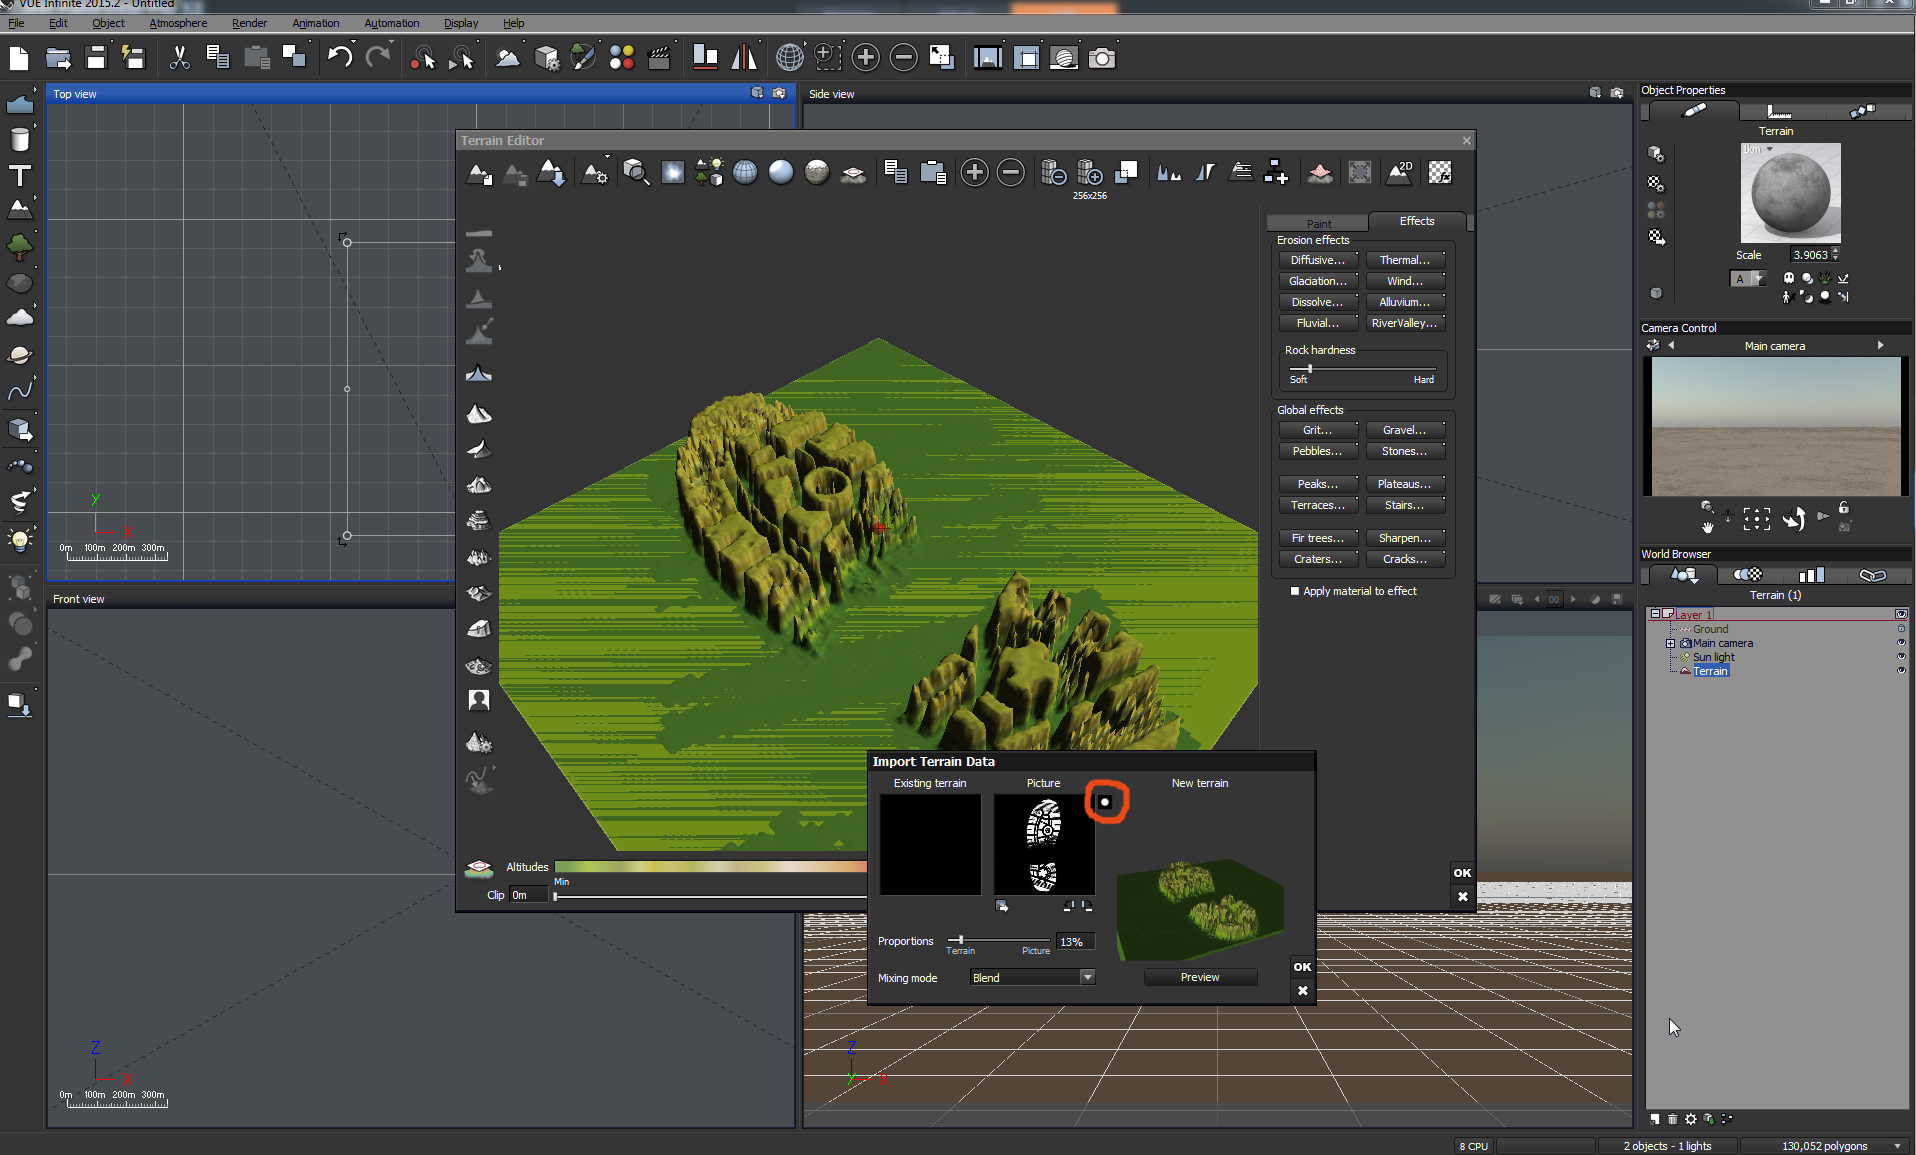Select the Text tool in left sidebar
Viewport: 1916px width, 1155px height.
coord(19,176)
